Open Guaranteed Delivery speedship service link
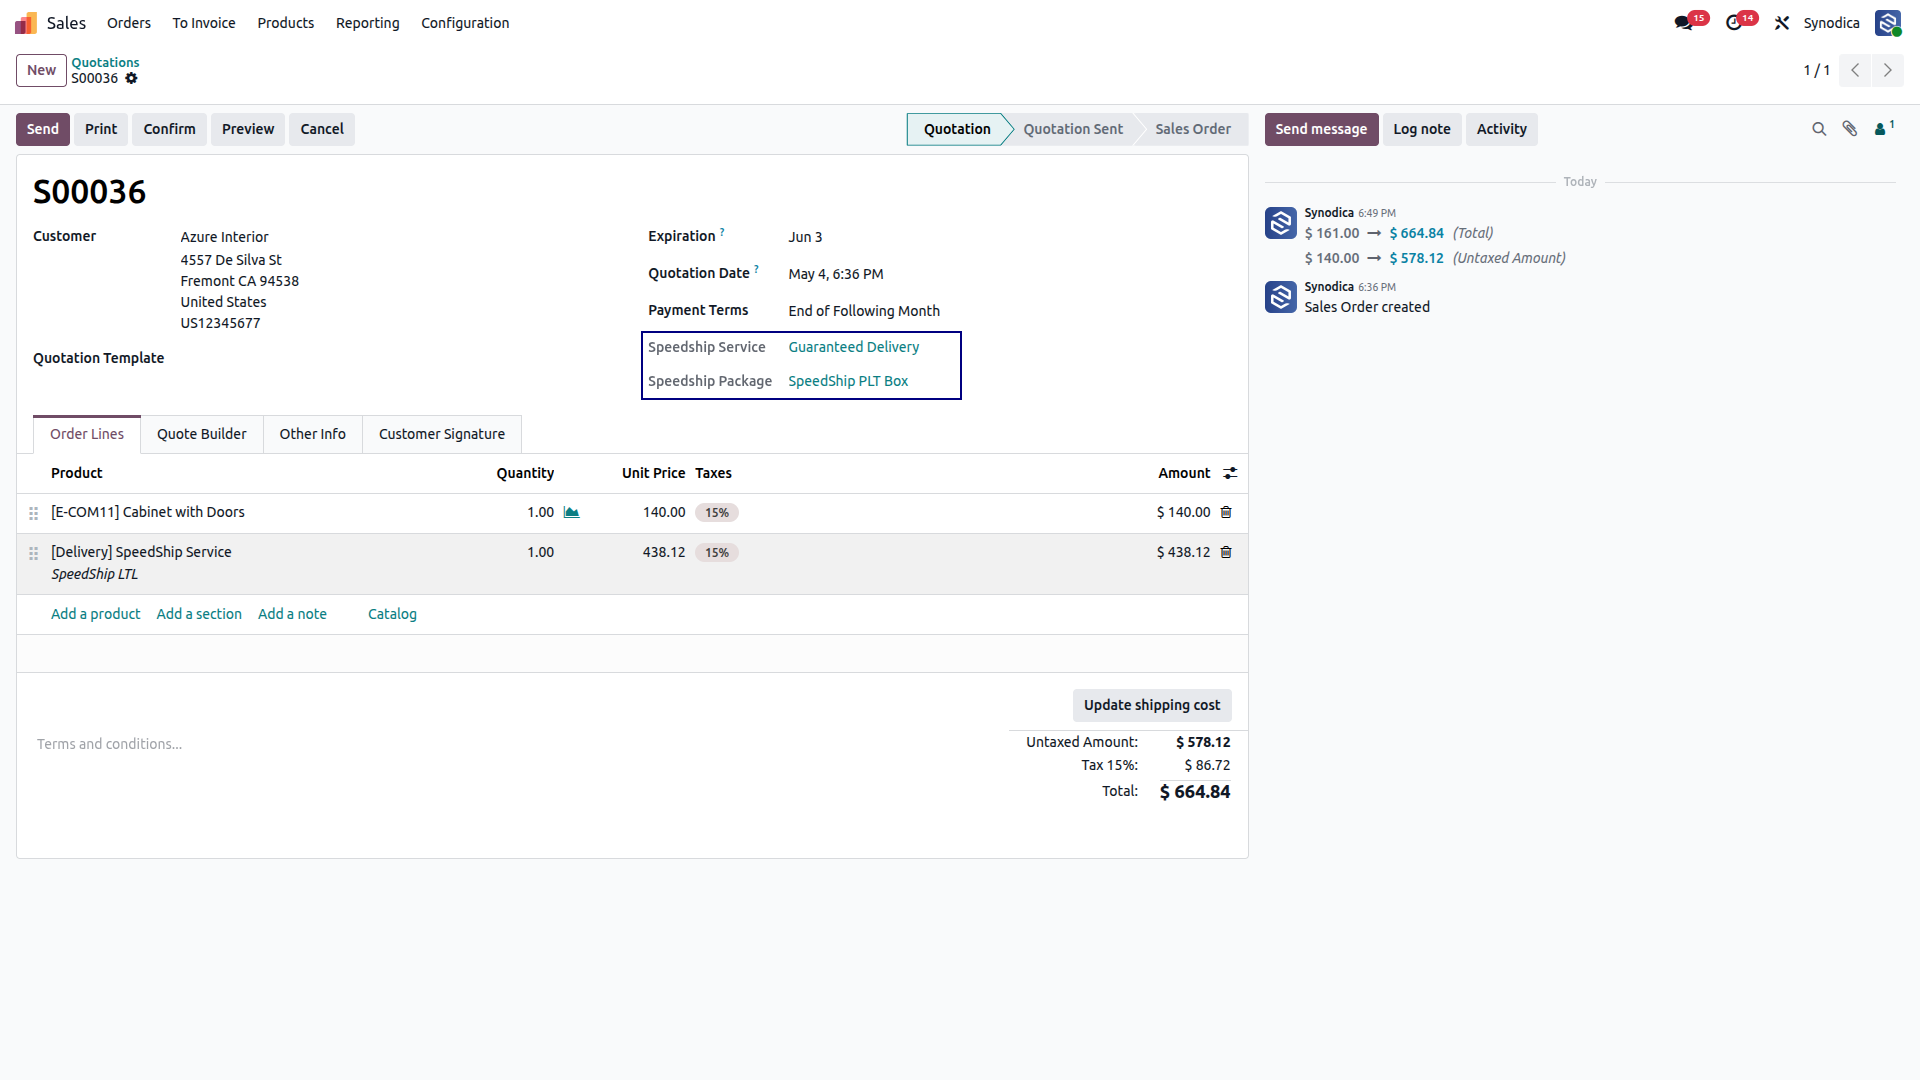 (x=854, y=347)
